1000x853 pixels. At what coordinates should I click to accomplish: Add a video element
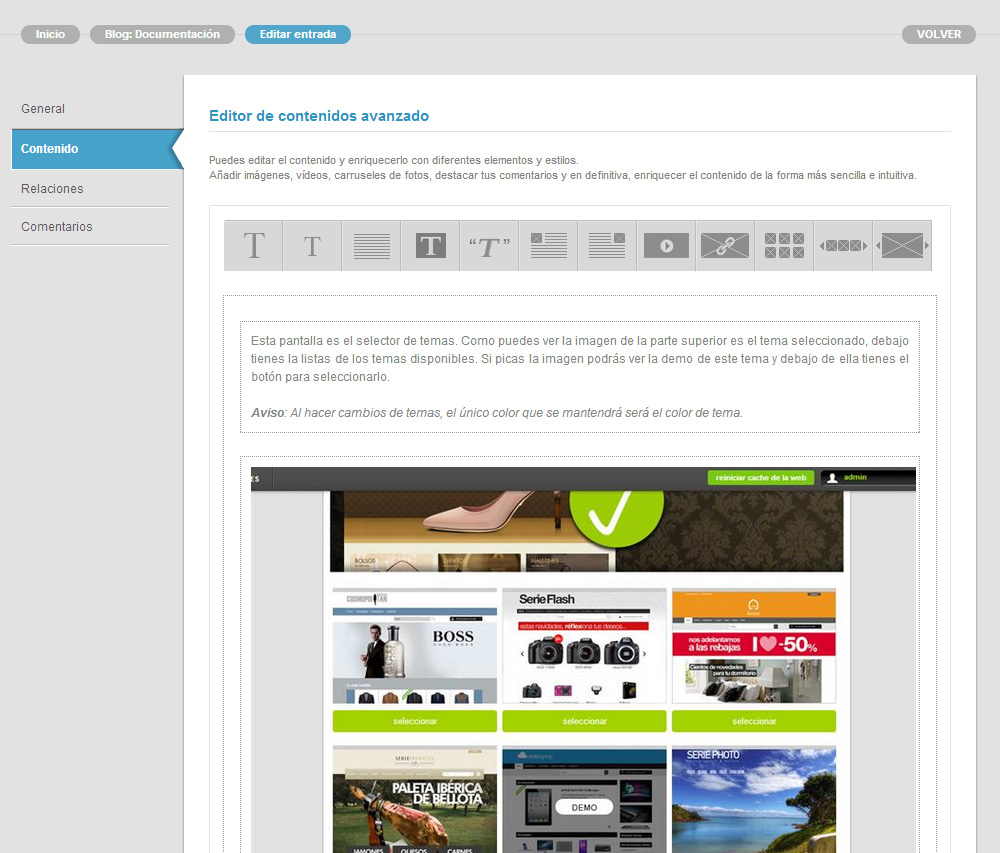[x=666, y=245]
